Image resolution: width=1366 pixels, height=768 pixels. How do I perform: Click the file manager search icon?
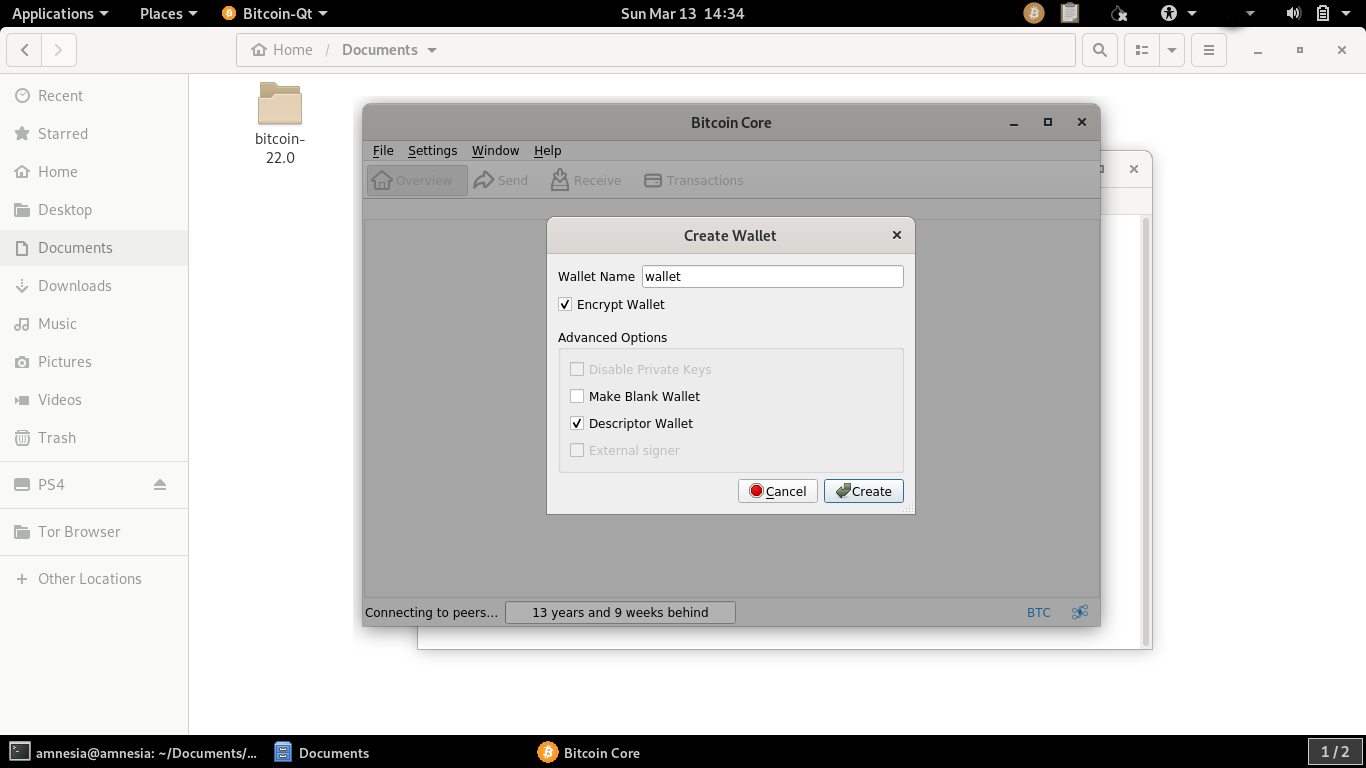click(1100, 49)
